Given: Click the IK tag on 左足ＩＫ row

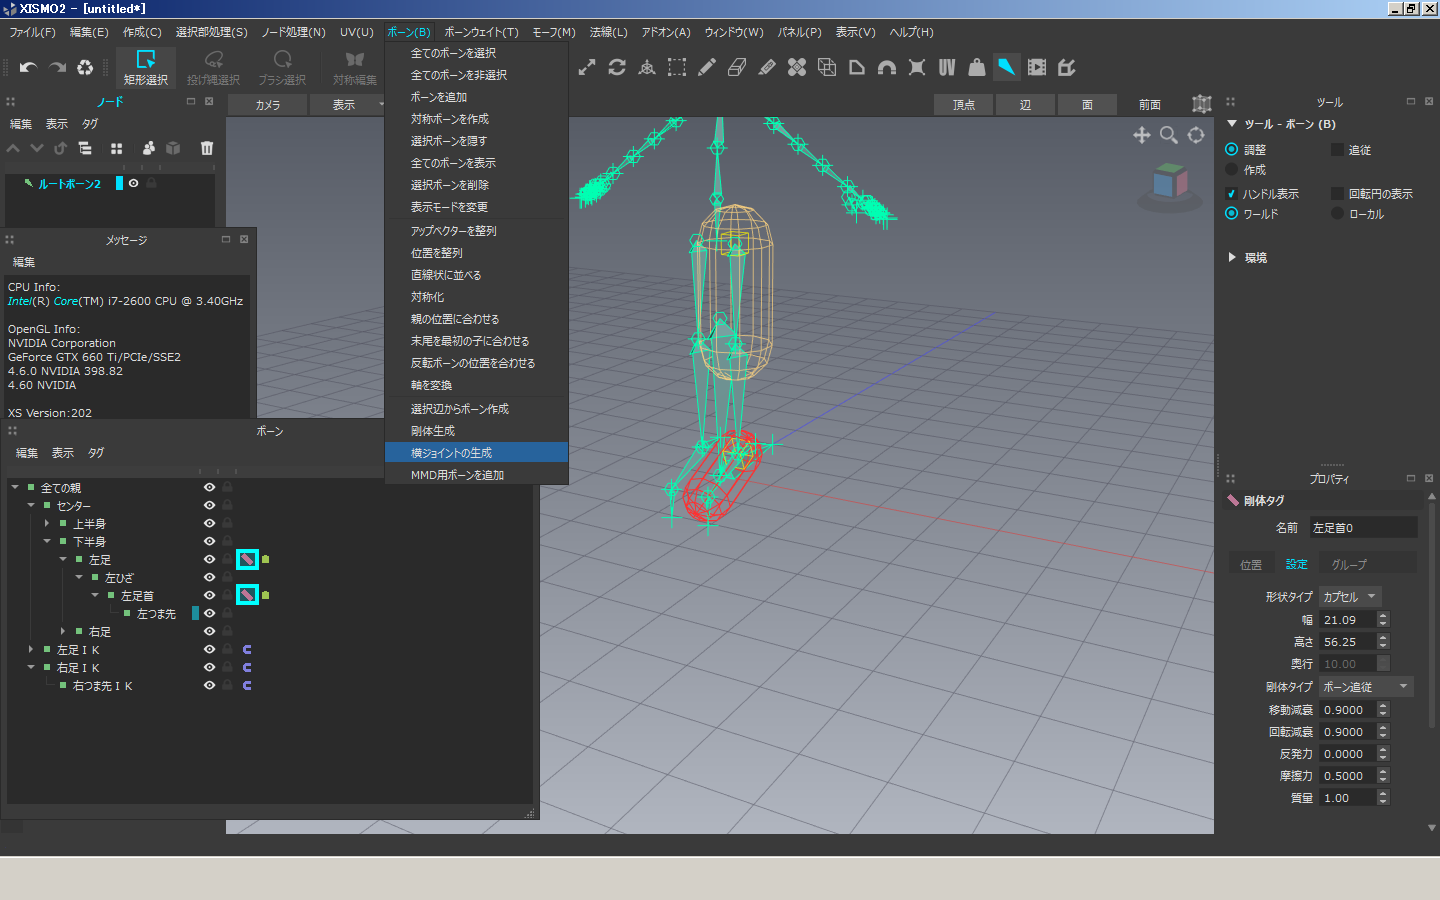Looking at the screenshot, I should (247, 650).
